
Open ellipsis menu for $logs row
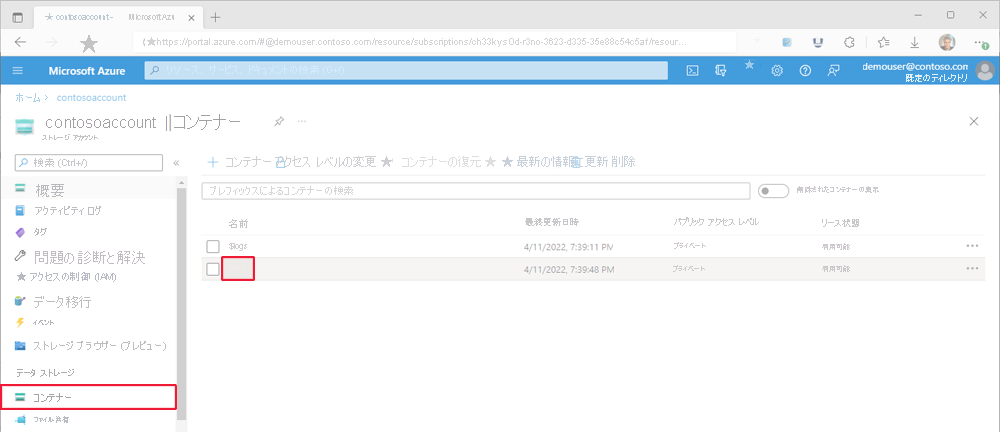972,246
